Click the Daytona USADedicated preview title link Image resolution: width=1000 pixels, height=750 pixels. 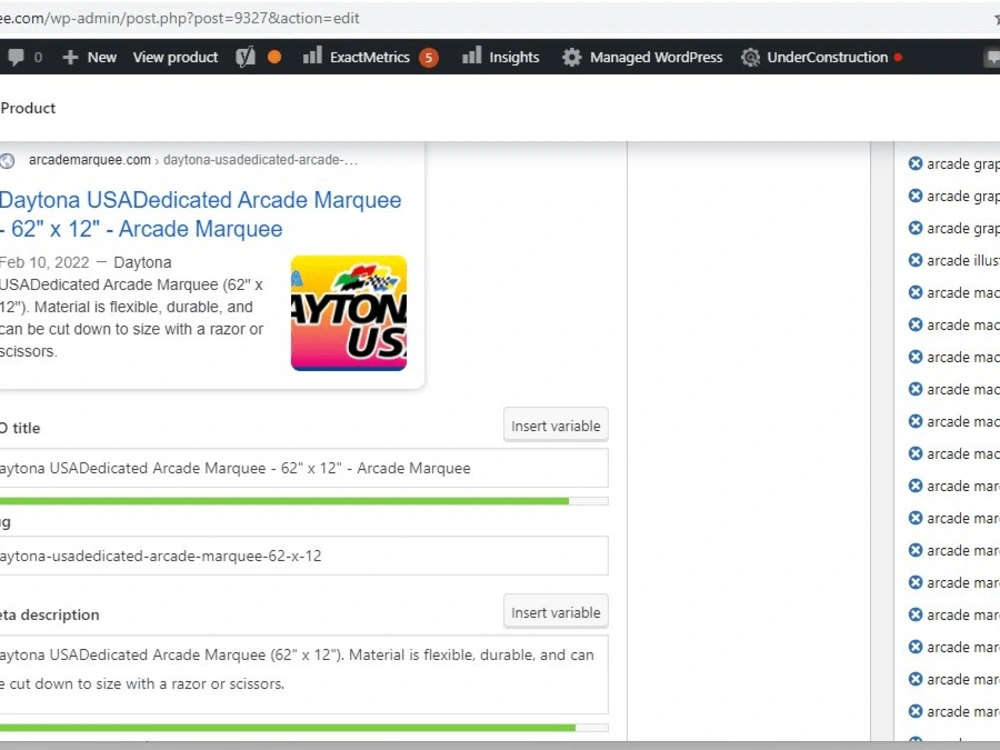click(x=200, y=214)
